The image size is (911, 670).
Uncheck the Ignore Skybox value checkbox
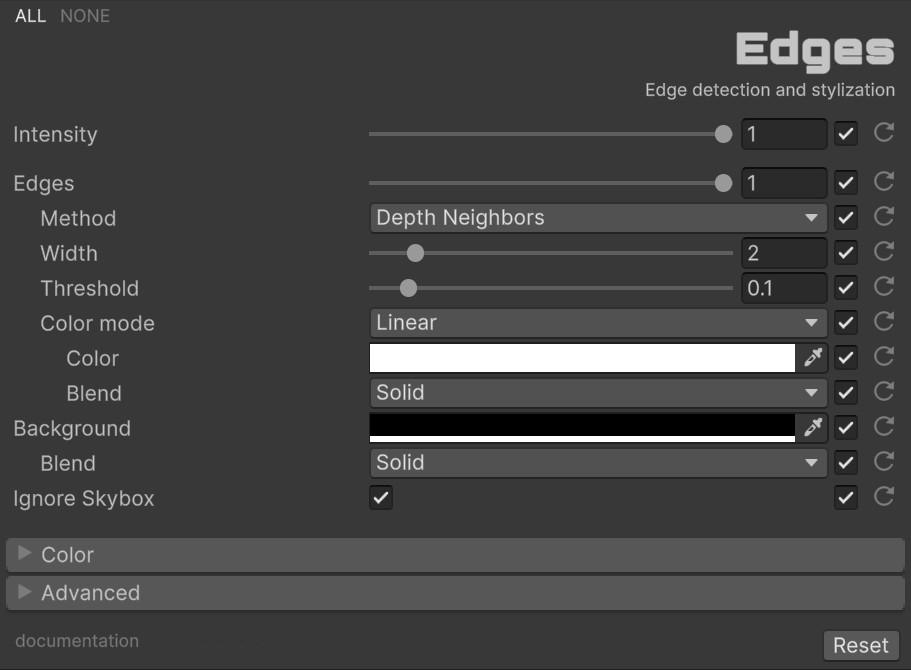(x=381, y=497)
